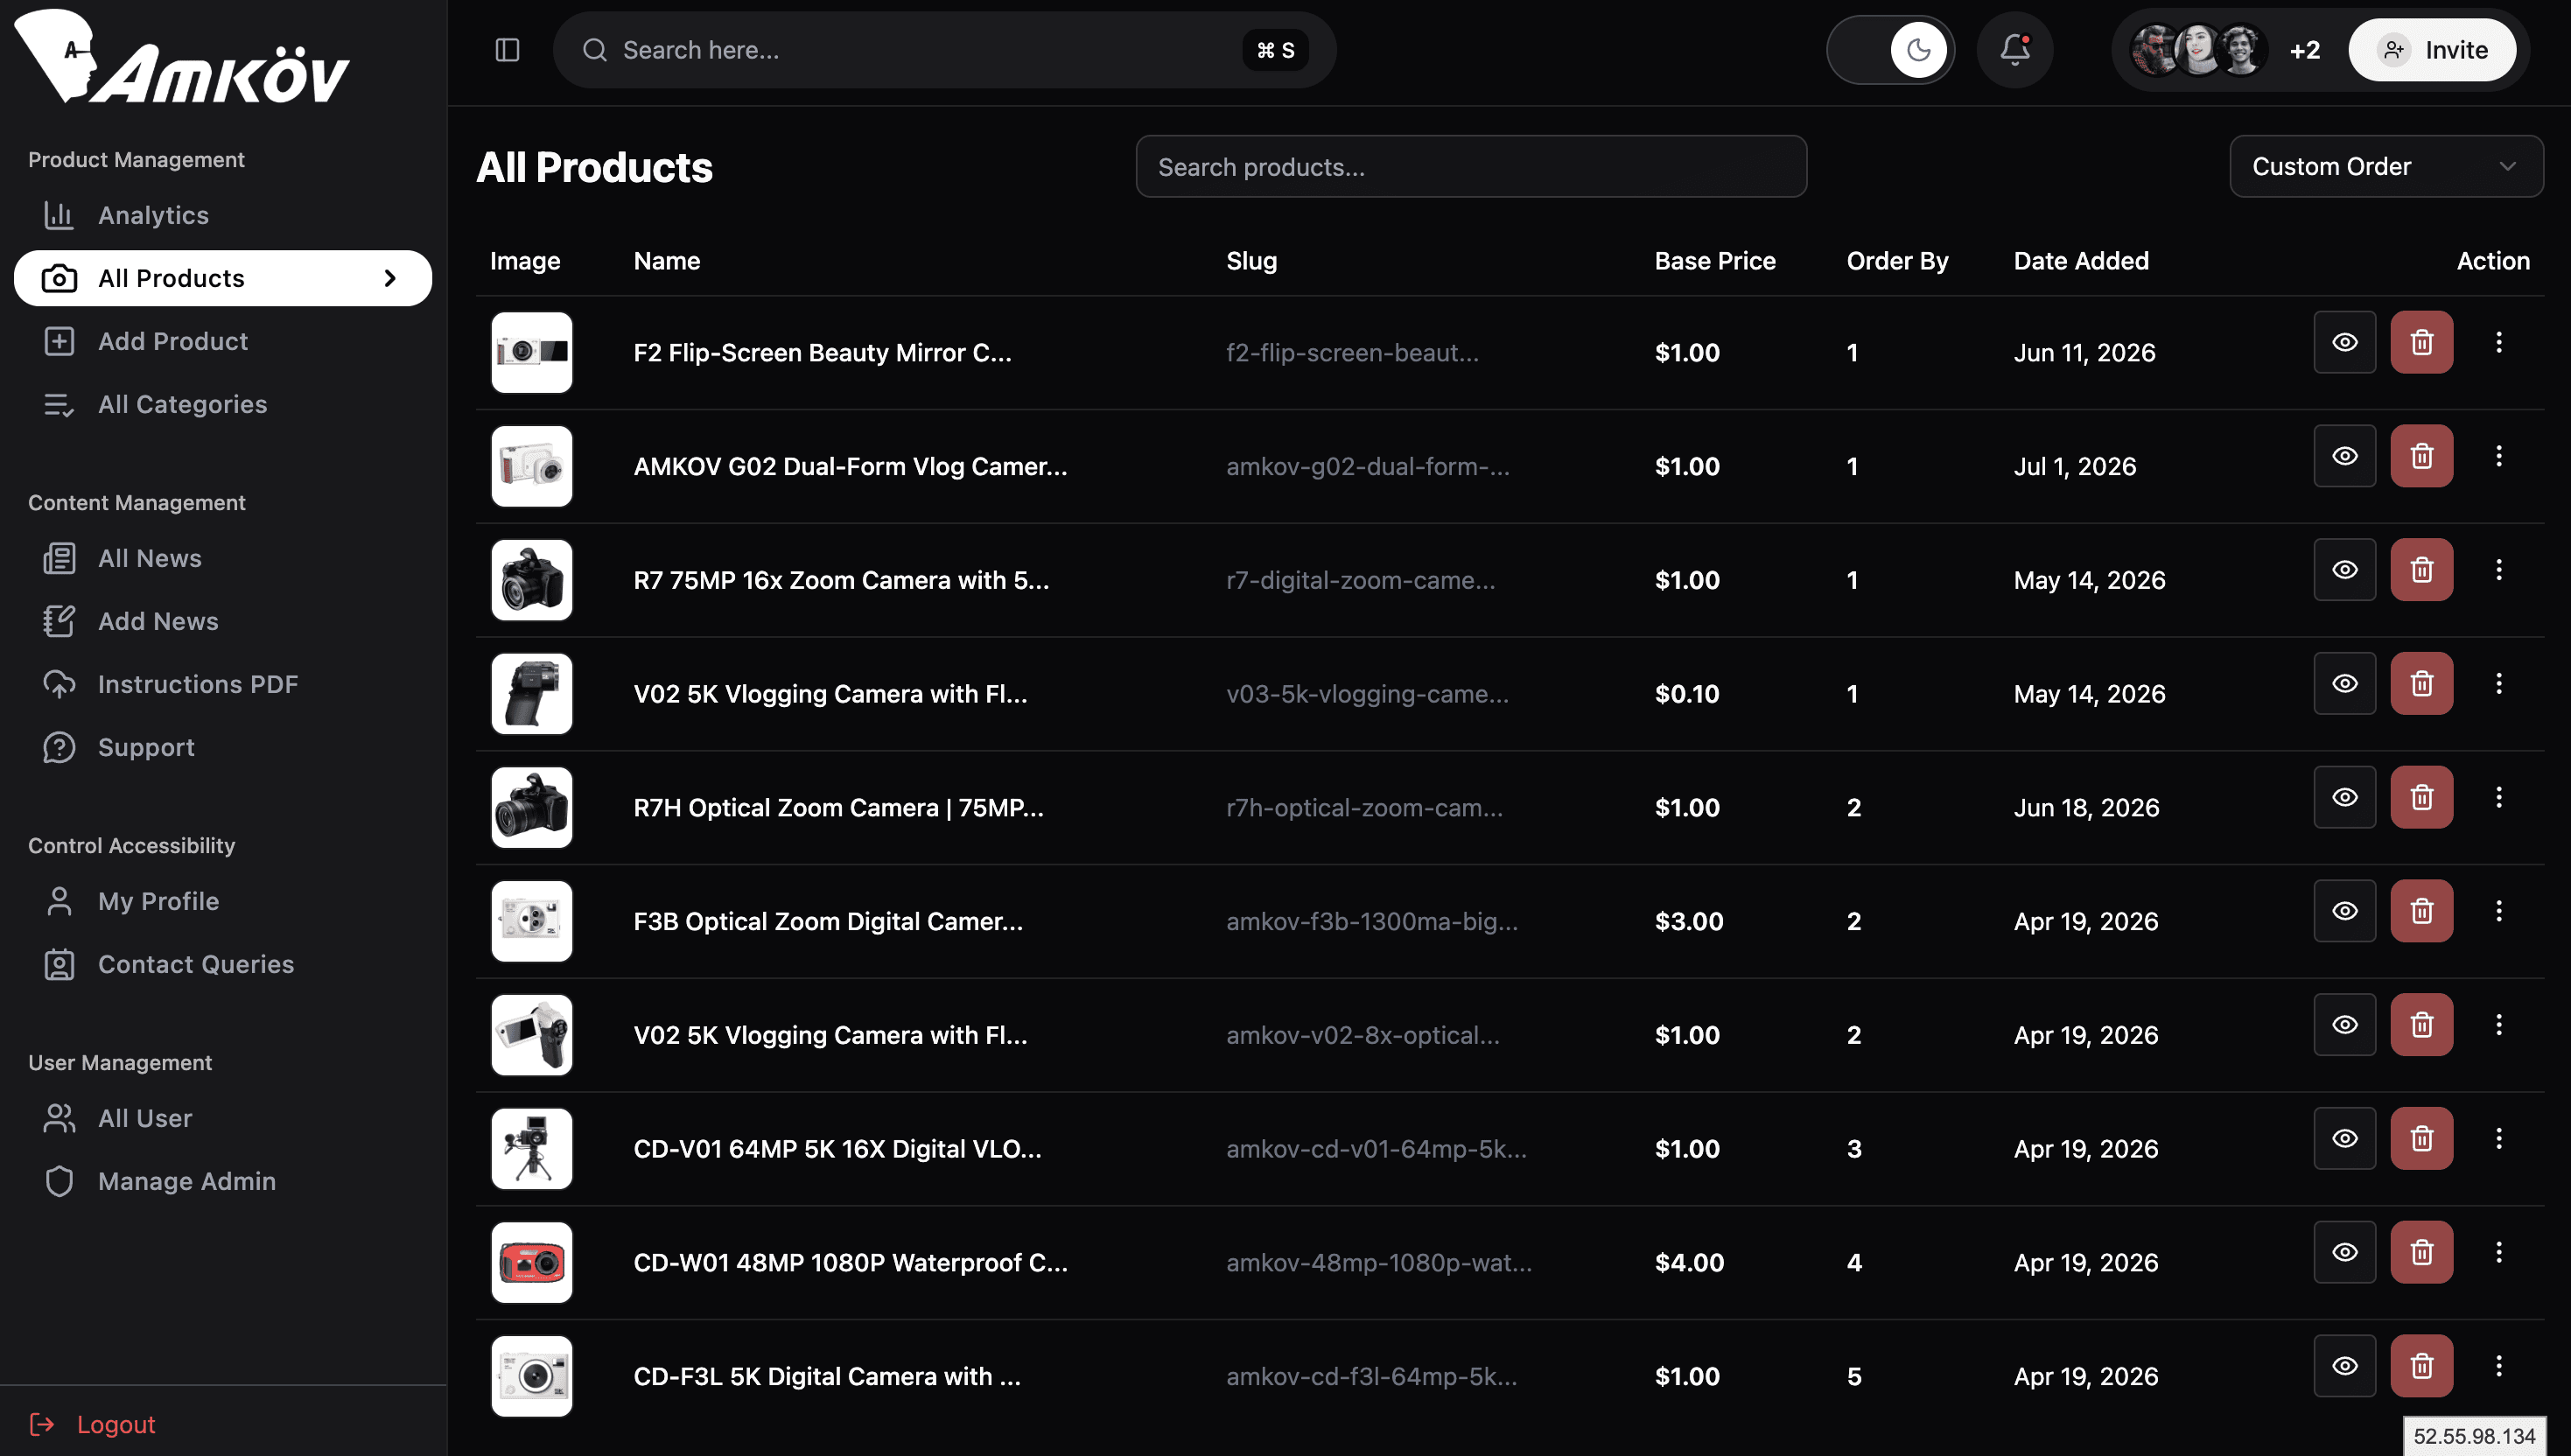View the $0.10 V02 5K Vlogging Camera
Screen dimensions: 2571x1456
[2344, 684]
